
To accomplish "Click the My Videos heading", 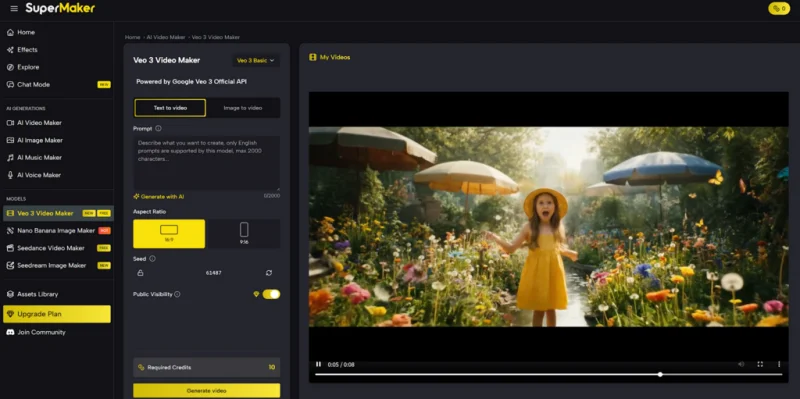I will tap(330, 57).
